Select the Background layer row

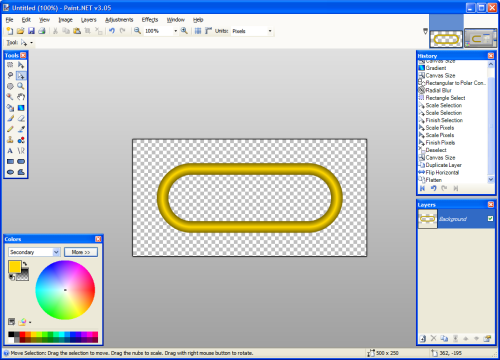[456, 219]
